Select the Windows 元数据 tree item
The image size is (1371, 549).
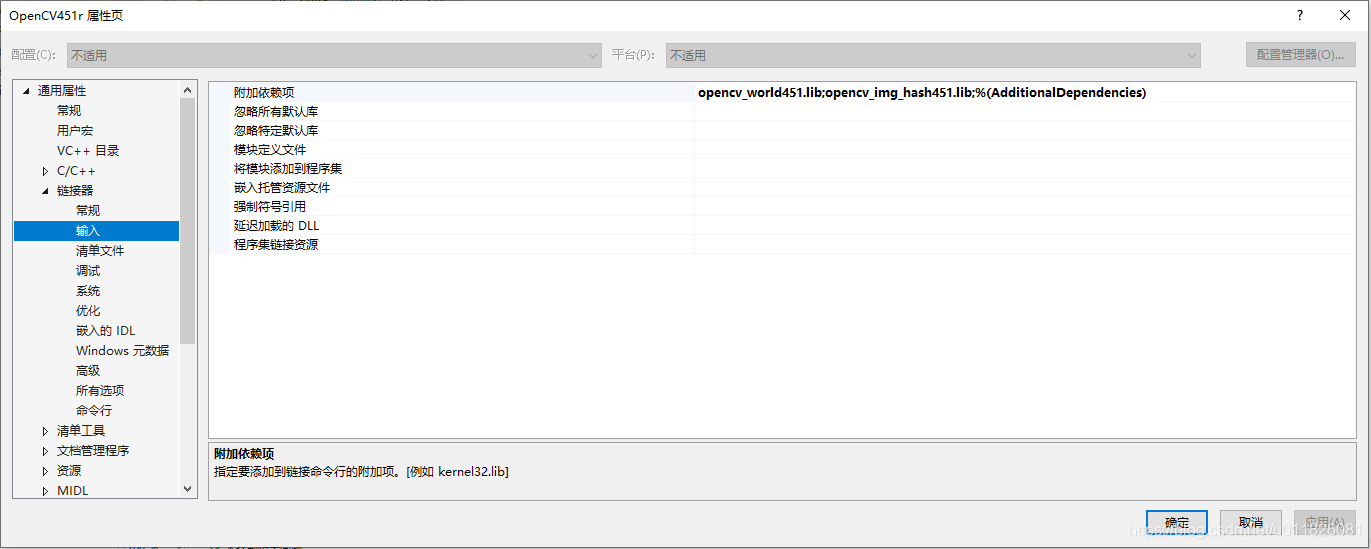122,351
